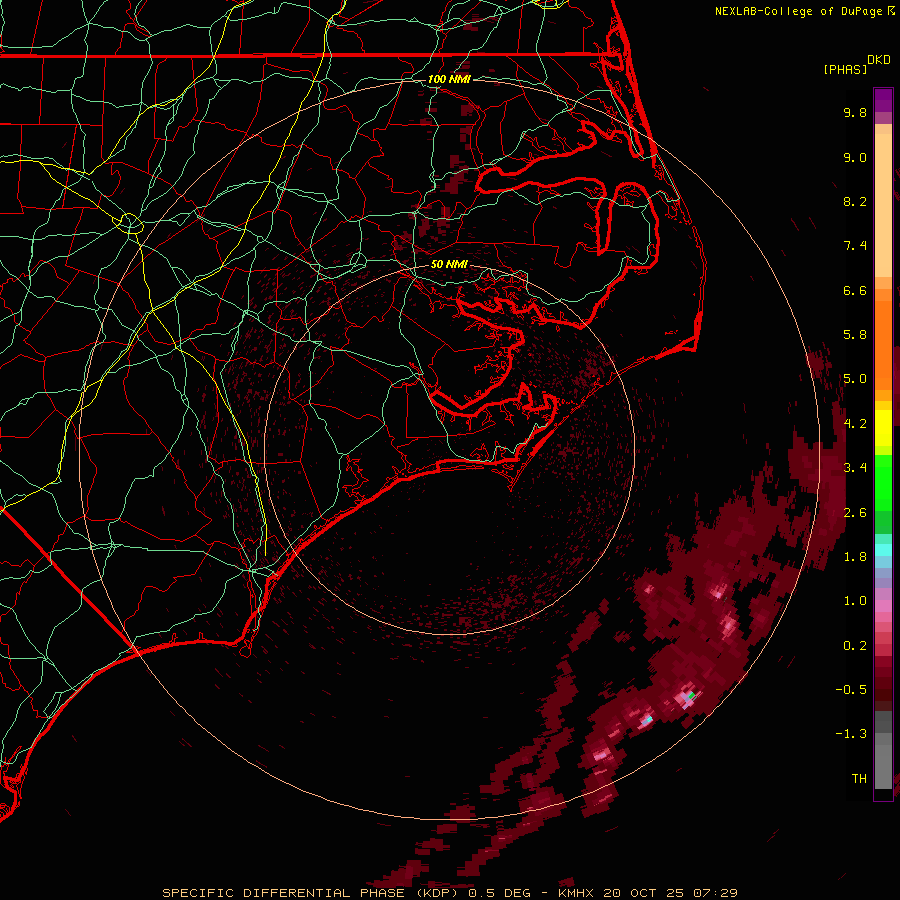Viewport: 900px width, 900px height.
Task: Click the 50 NMI range ring label
Action: click(x=449, y=264)
